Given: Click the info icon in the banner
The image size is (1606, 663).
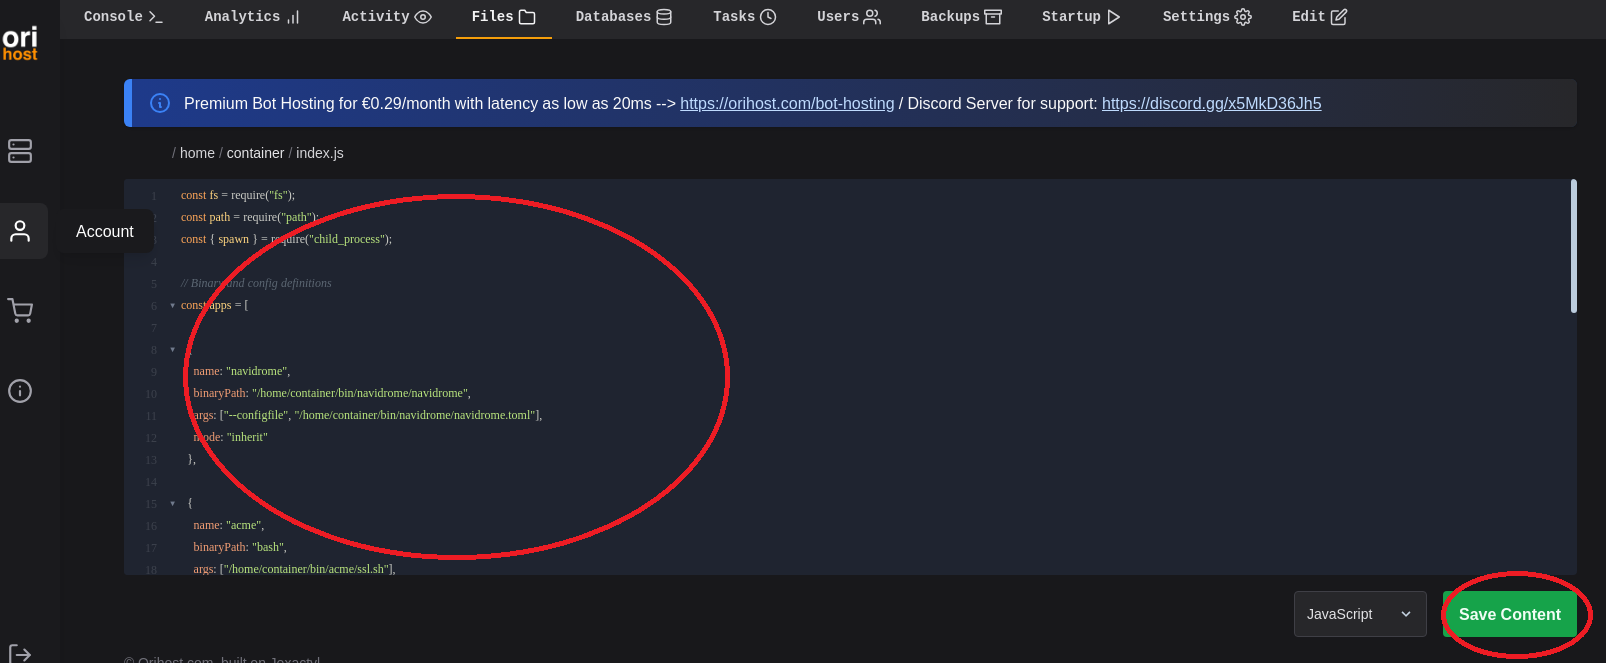Looking at the screenshot, I should (x=160, y=103).
